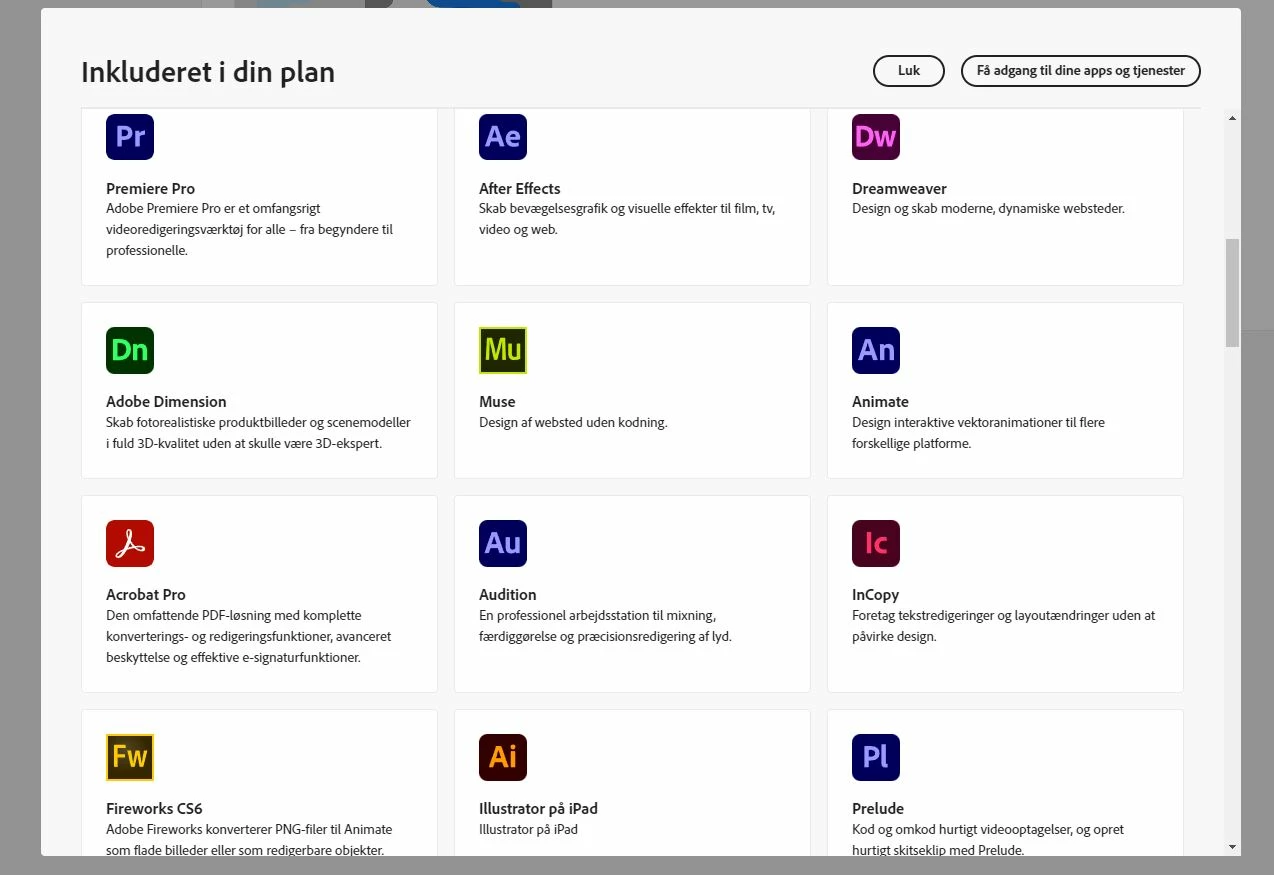Select the Dreamweaver title text
Screen dimensions: 1274x875
tap(899, 188)
